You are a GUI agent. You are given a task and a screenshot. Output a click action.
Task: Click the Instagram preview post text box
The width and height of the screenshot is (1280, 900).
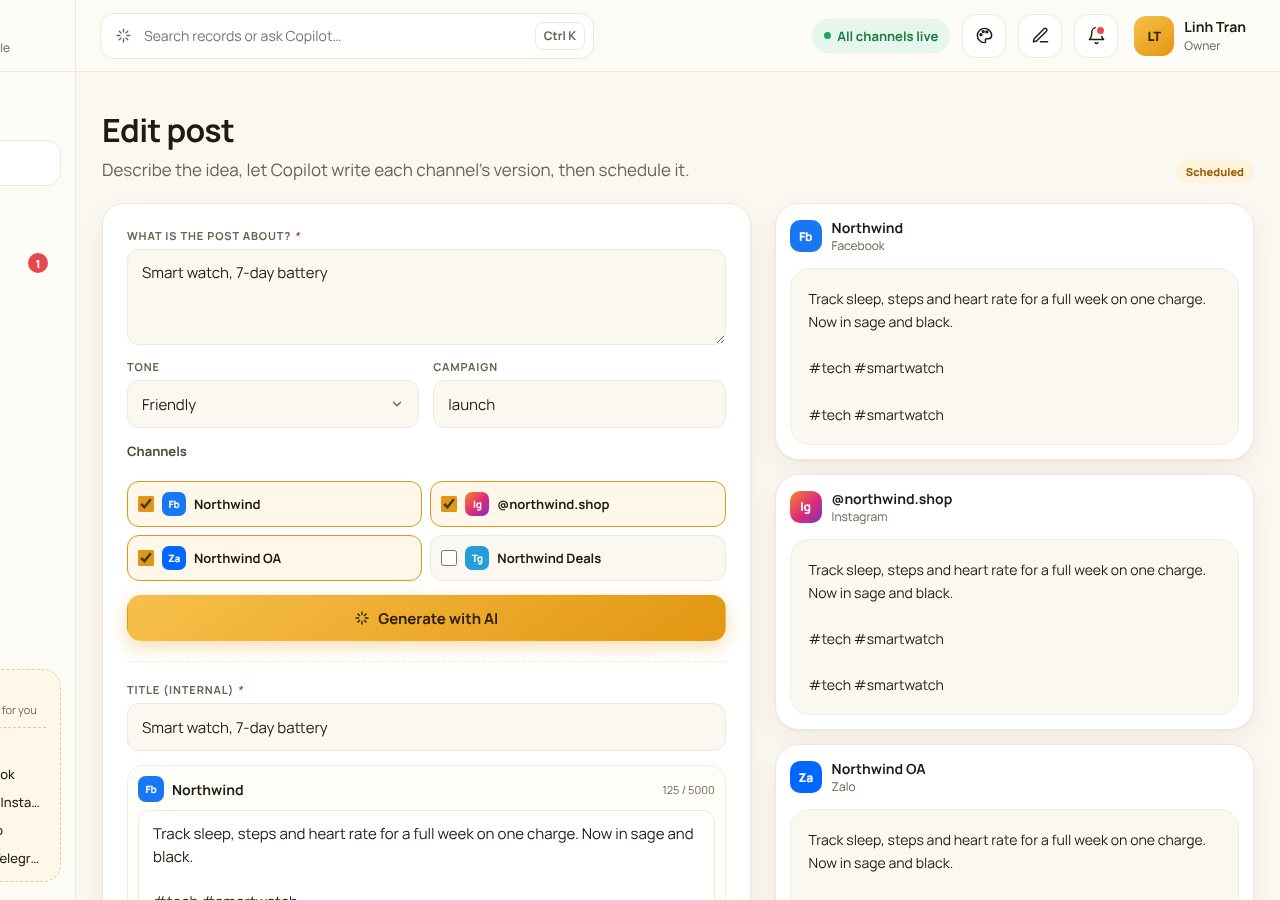(x=1014, y=627)
